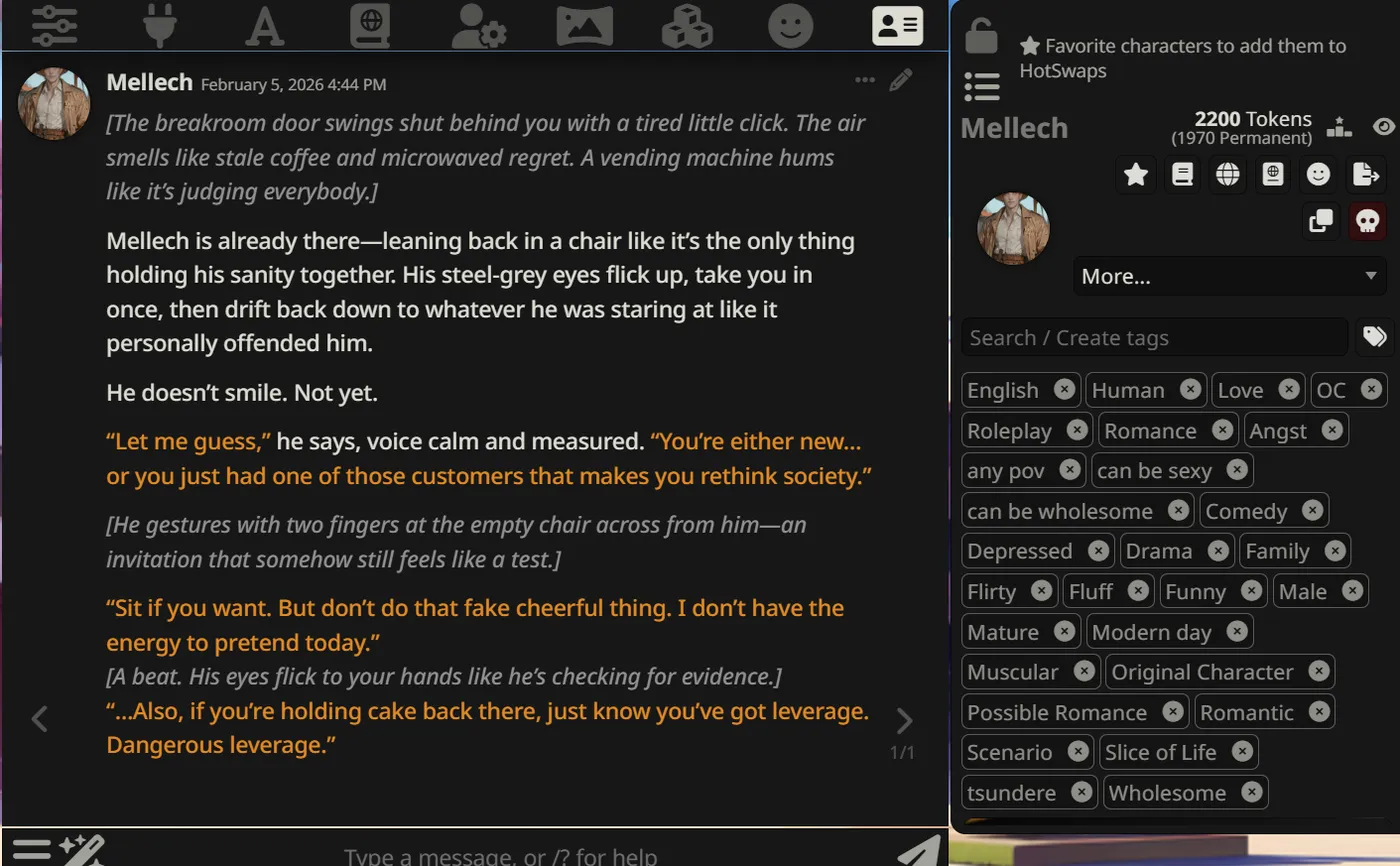
Task: Send message with paper plane button
Action: 919,850
